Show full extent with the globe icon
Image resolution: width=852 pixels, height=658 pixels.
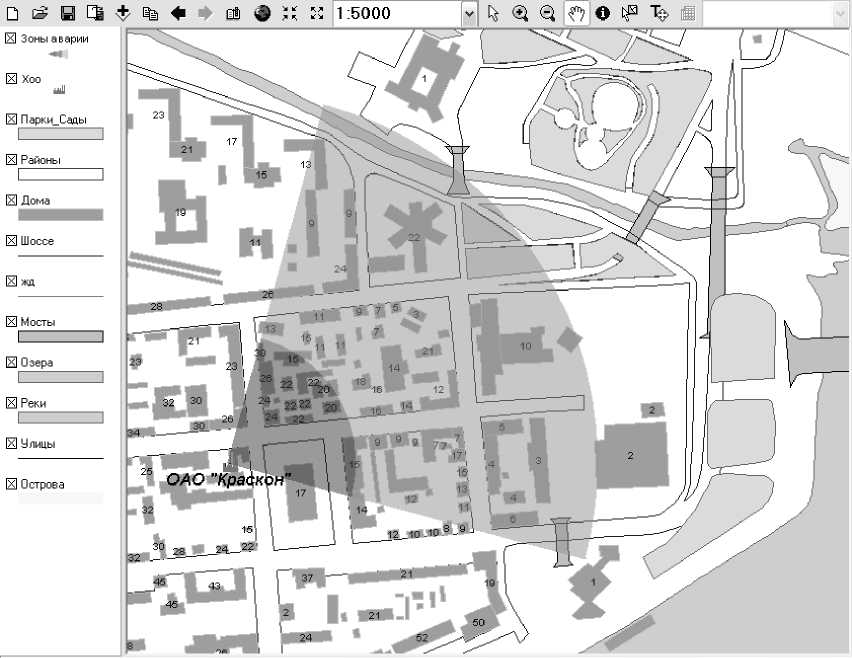click(x=262, y=13)
